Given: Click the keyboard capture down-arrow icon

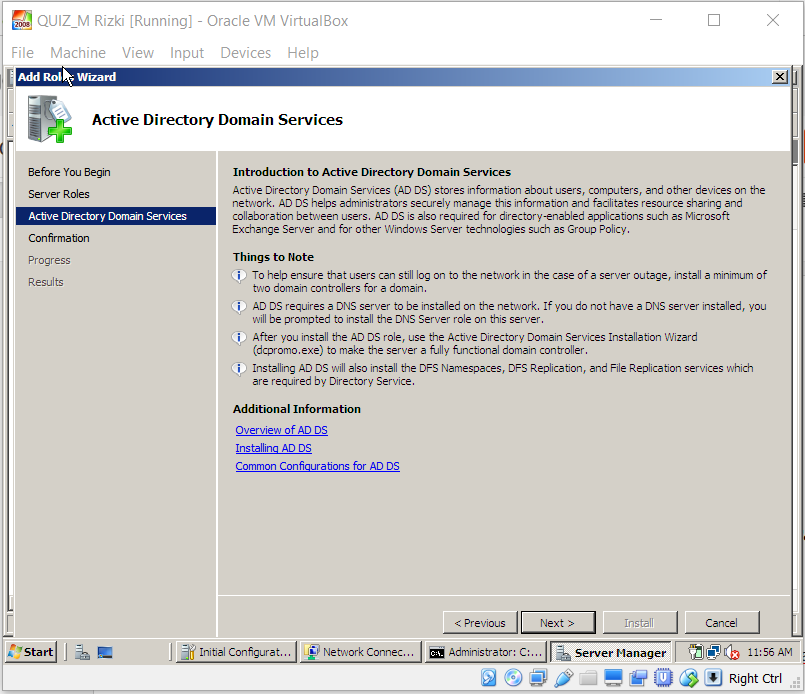Looking at the screenshot, I should [713, 678].
